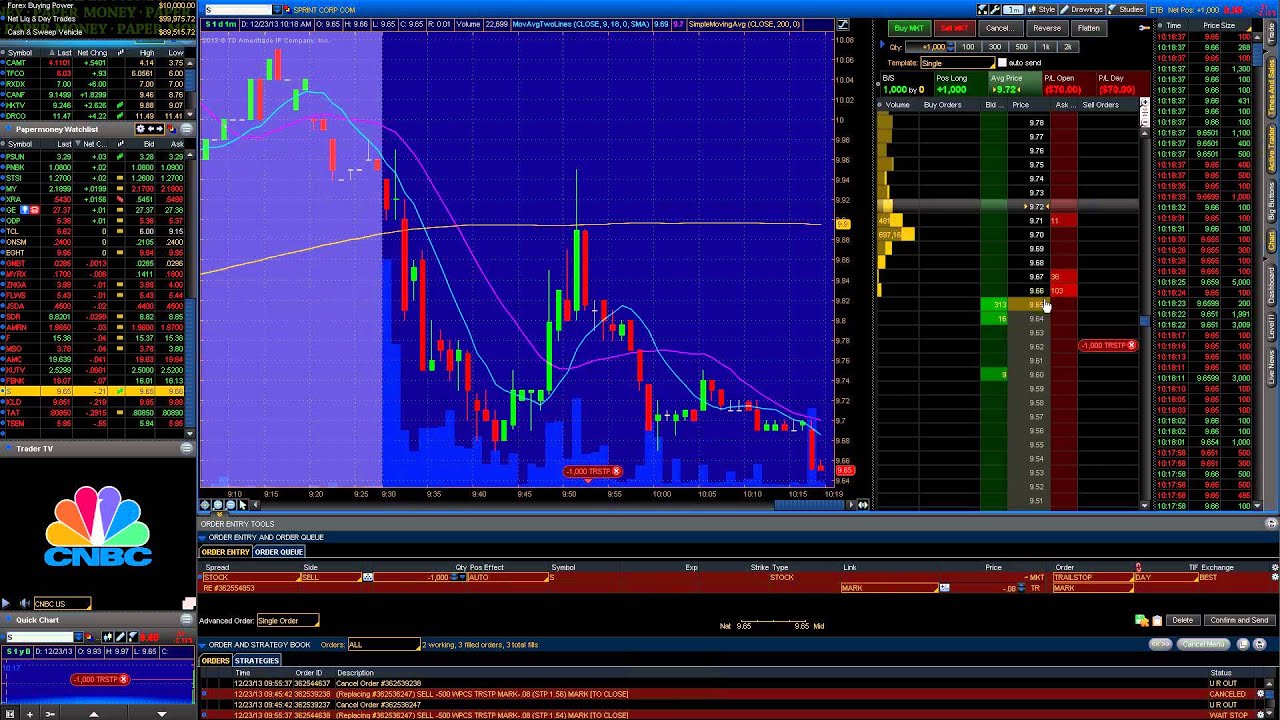Switch to the ORDER QUEUE tab
This screenshot has height=720, width=1280.
click(x=279, y=552)
